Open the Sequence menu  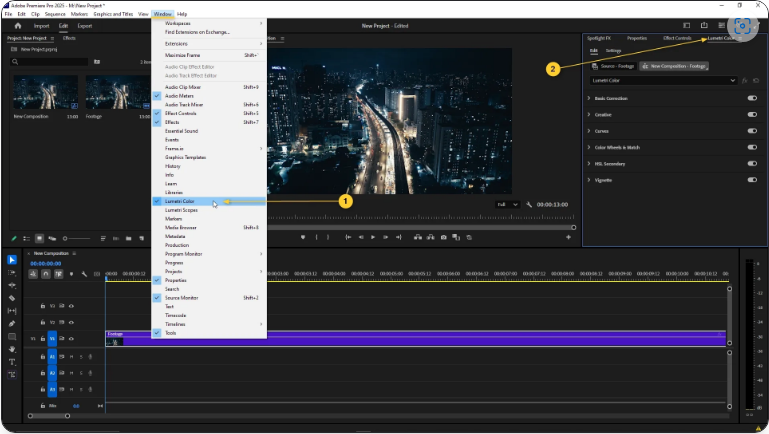tap(55, 14)
